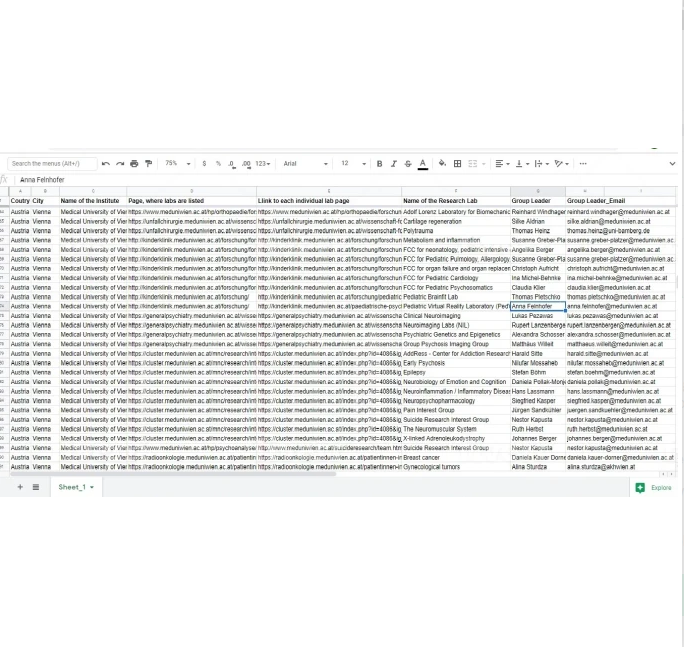Select the Hans Lassmann cell
Screen dimensions: 684x647
click(538, 391)
